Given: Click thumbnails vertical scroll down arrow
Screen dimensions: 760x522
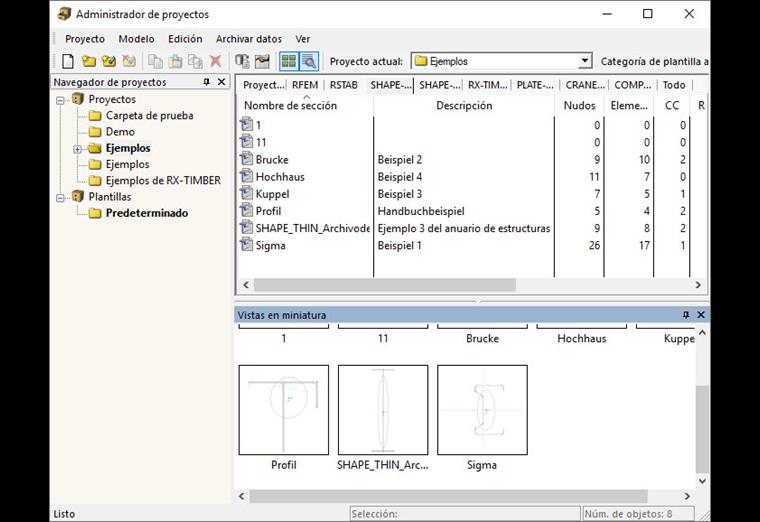Looking at the screenshot, I should pyautogui.click(x=702, y=481).
